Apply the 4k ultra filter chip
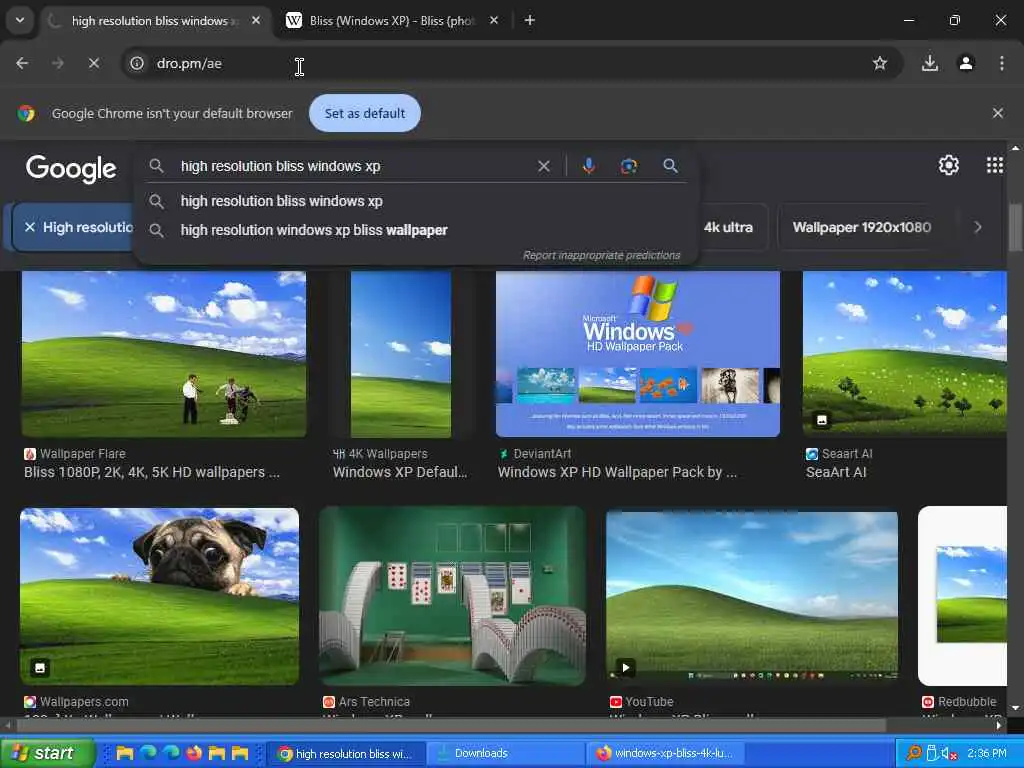 tap(728, 227)
